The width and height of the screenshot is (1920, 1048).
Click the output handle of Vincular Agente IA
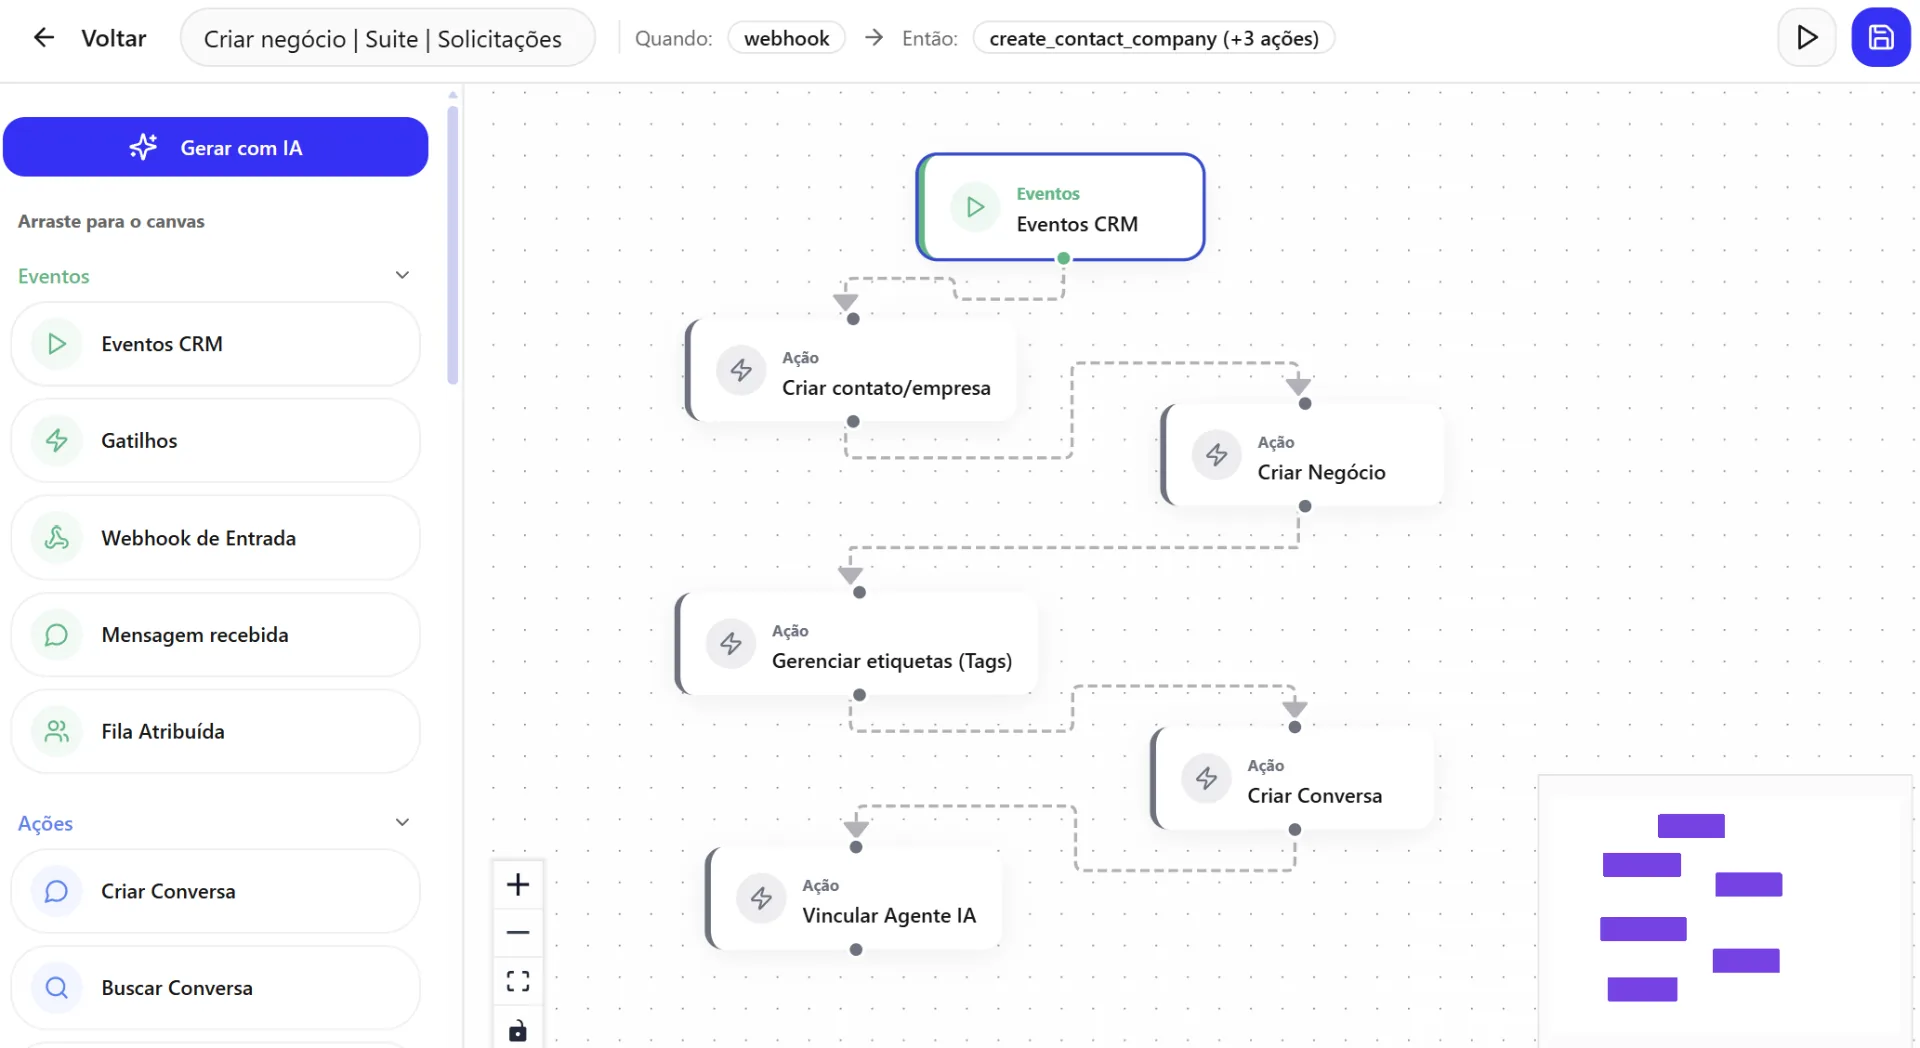(856, 950)
